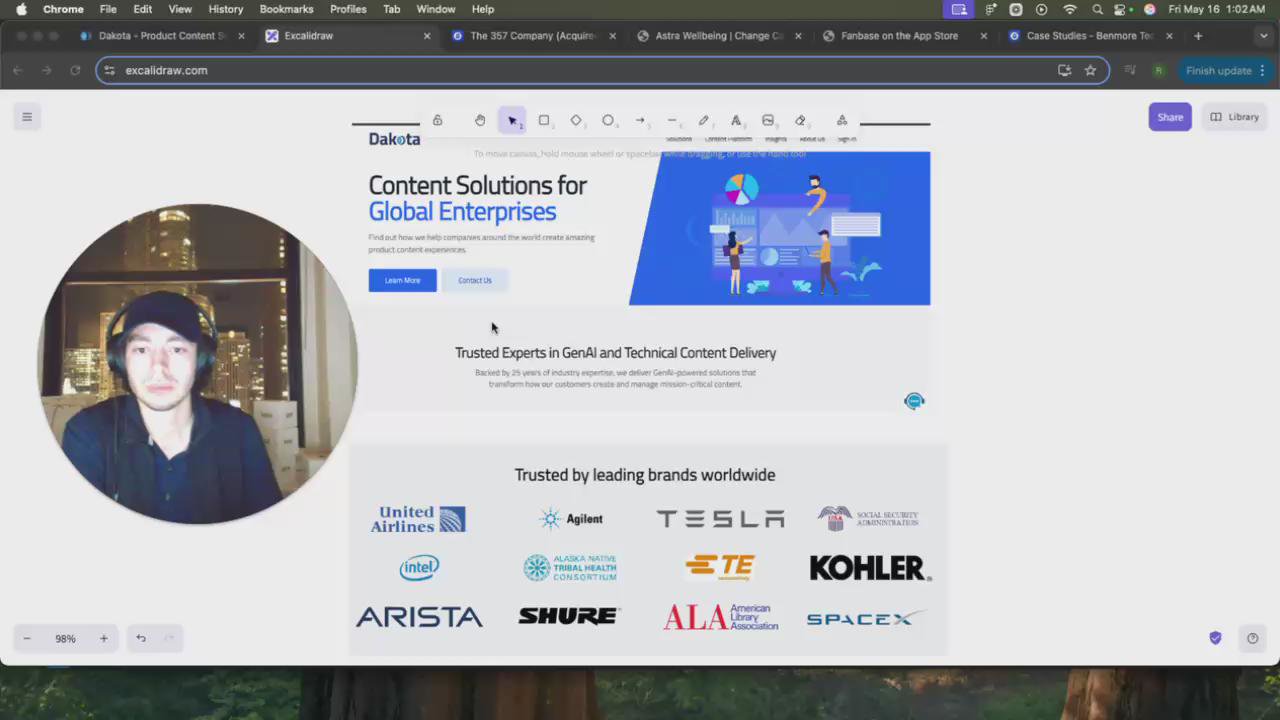1280x720 pixels.
Task: Bookmark this page with star icon
Action: pos(1090,71)
